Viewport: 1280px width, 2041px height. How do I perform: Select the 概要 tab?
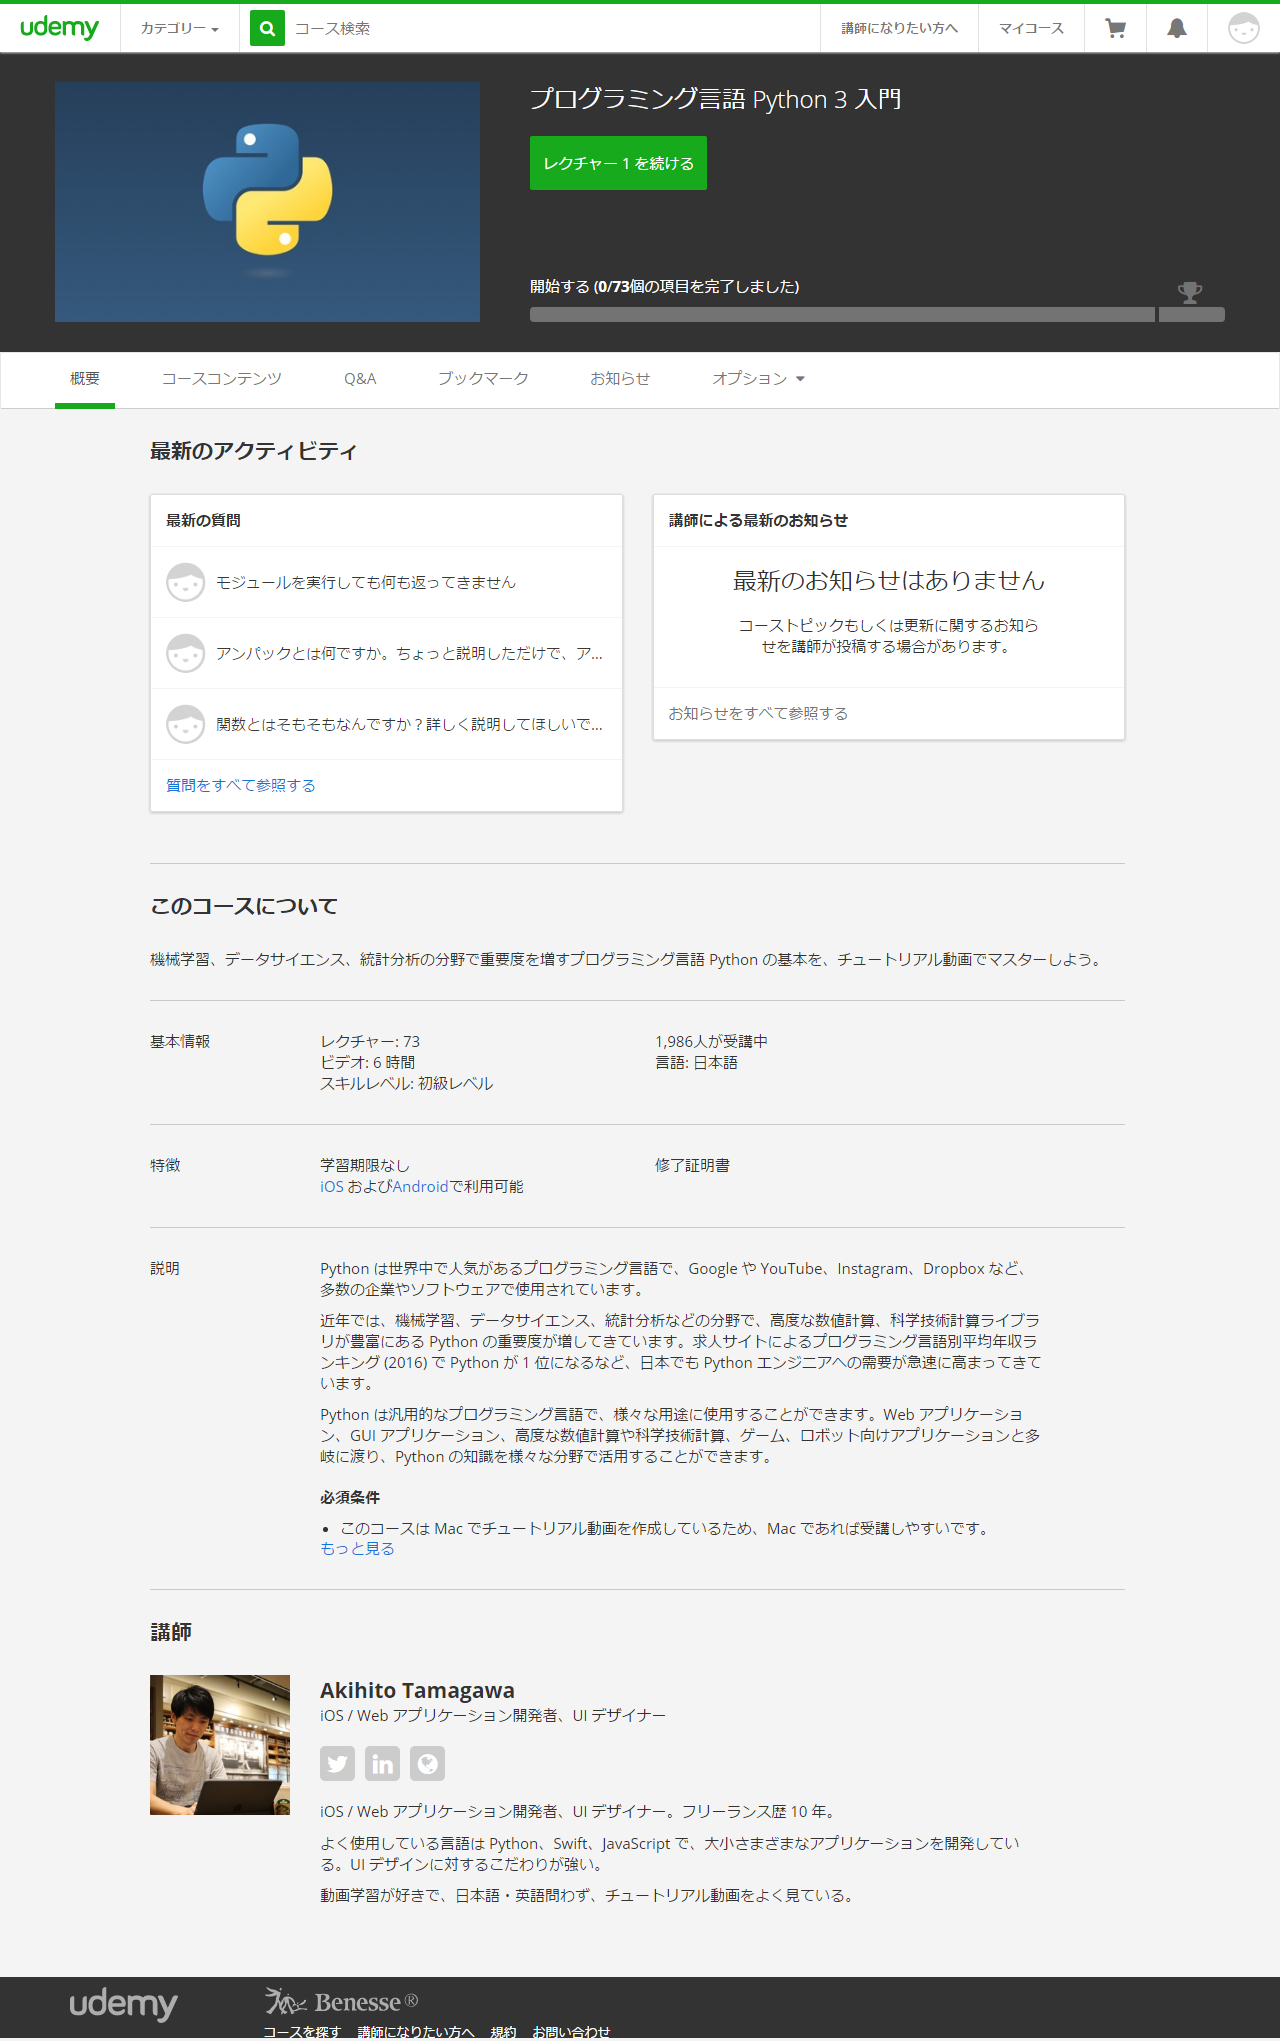tap(85, 378)
